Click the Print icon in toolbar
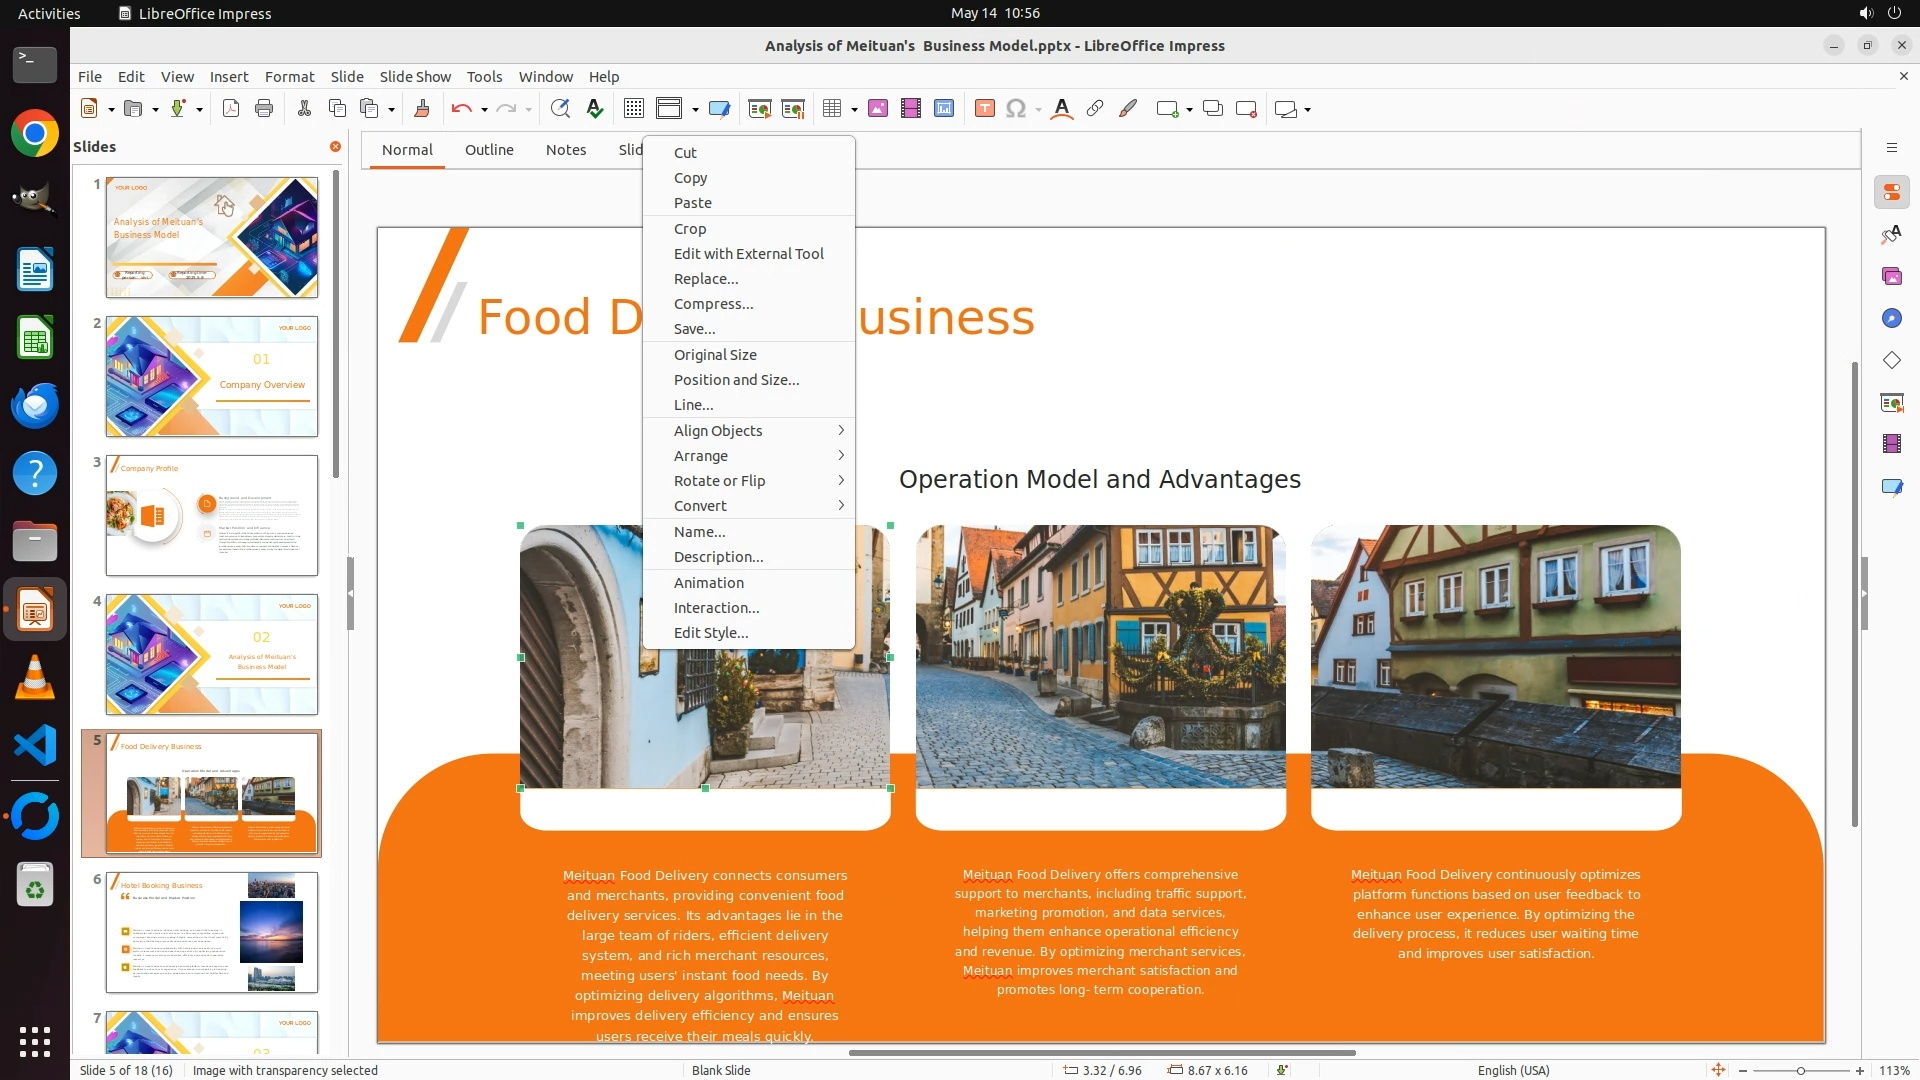The image size is (1920, 1080). [x=264, y=109]
